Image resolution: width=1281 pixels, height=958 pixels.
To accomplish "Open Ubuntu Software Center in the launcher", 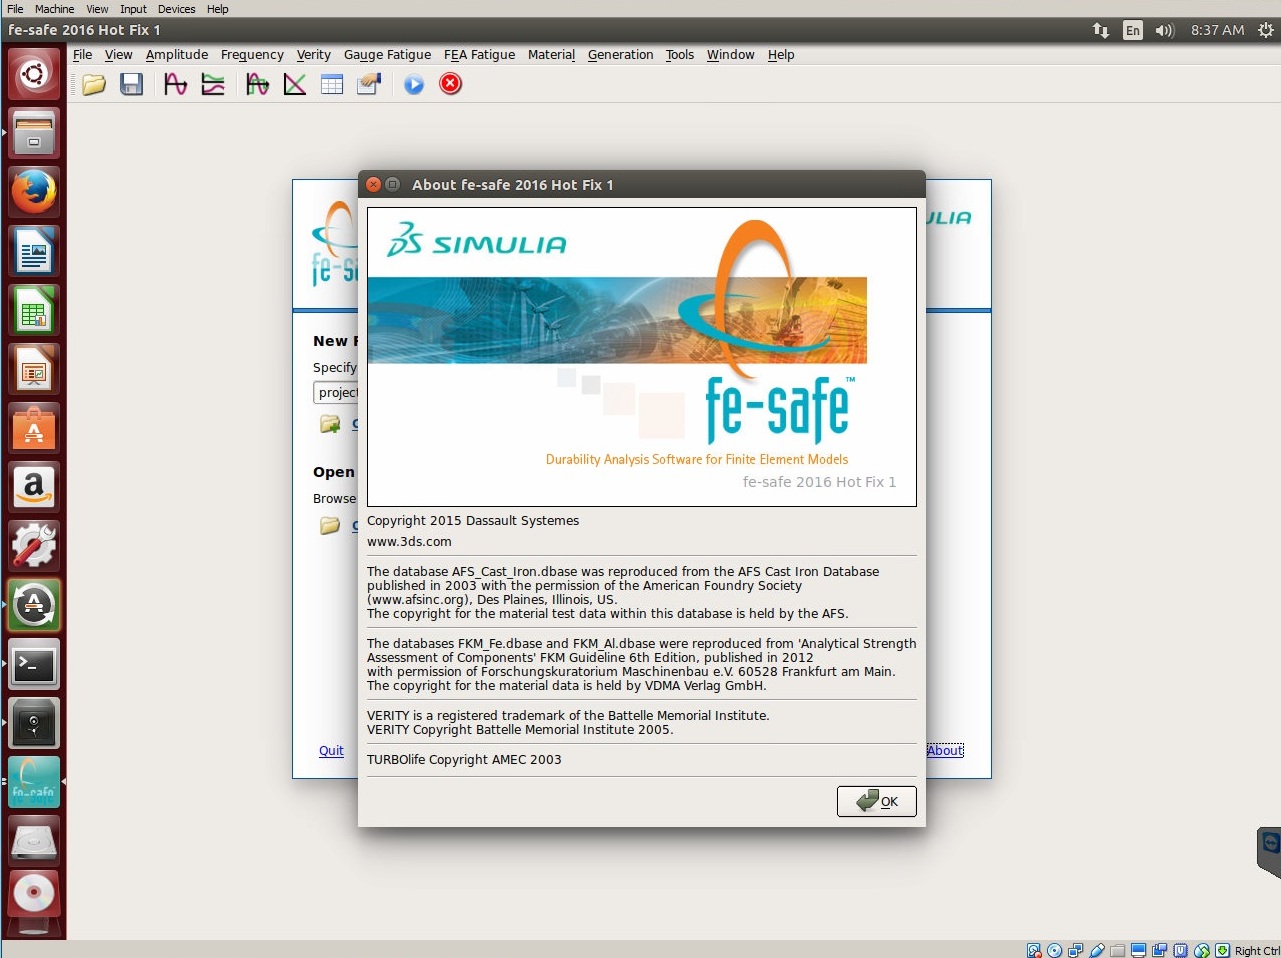I will pyautogui.click(x=34, y=428).
